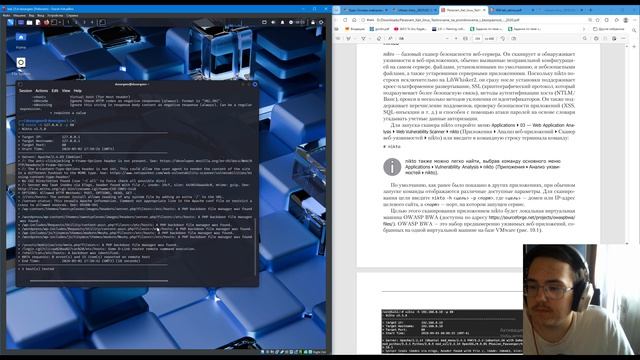The width and height of the screenshot is (640, 360).
Task: Click the PDF search icon
Action: [584, 38]
